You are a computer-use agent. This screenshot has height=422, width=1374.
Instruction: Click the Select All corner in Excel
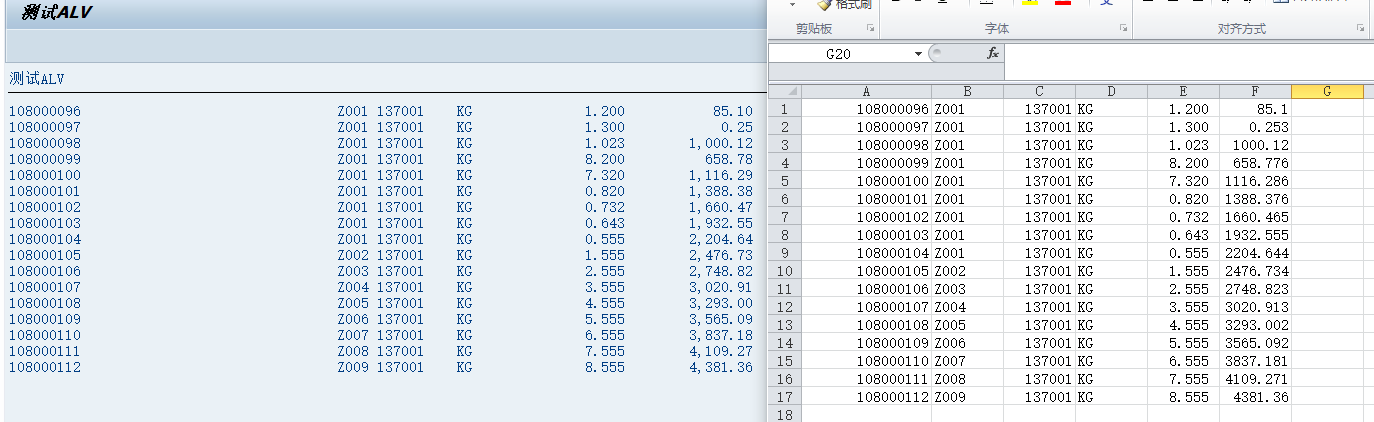[x=785, y=91]
